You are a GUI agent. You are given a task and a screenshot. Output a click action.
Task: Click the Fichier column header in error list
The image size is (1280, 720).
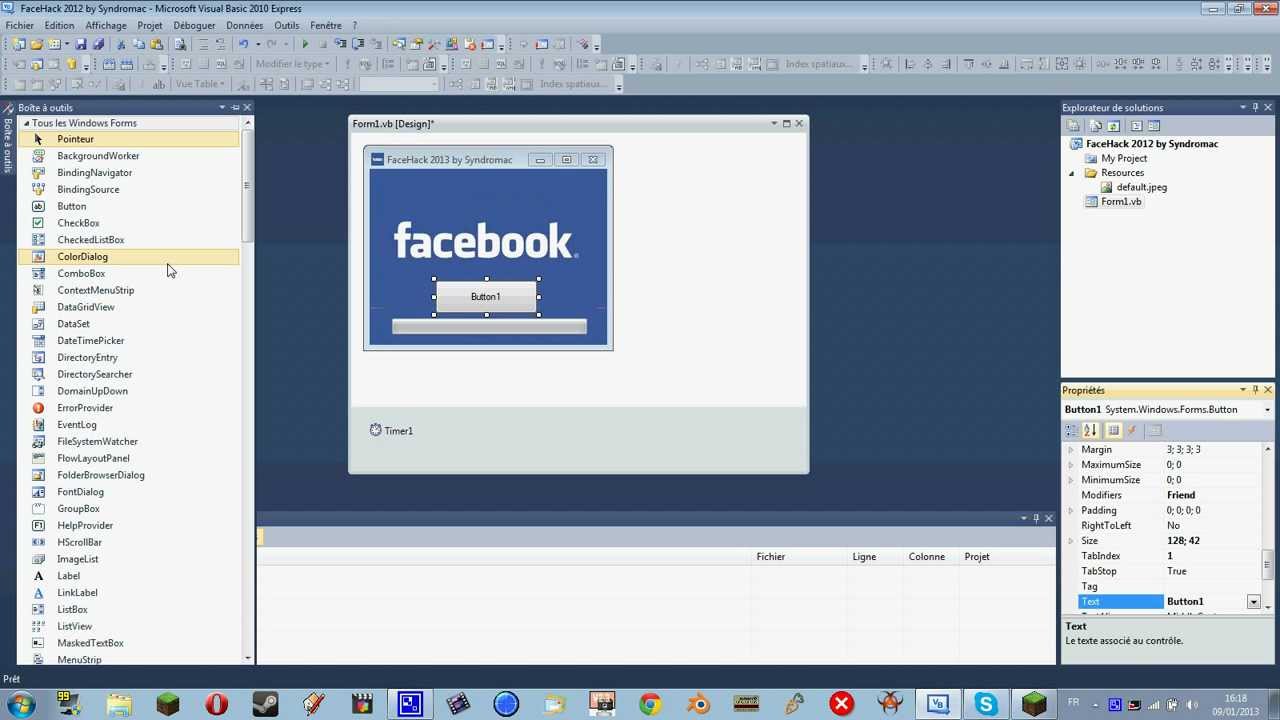pyautogui.click(x=771, y=557)
